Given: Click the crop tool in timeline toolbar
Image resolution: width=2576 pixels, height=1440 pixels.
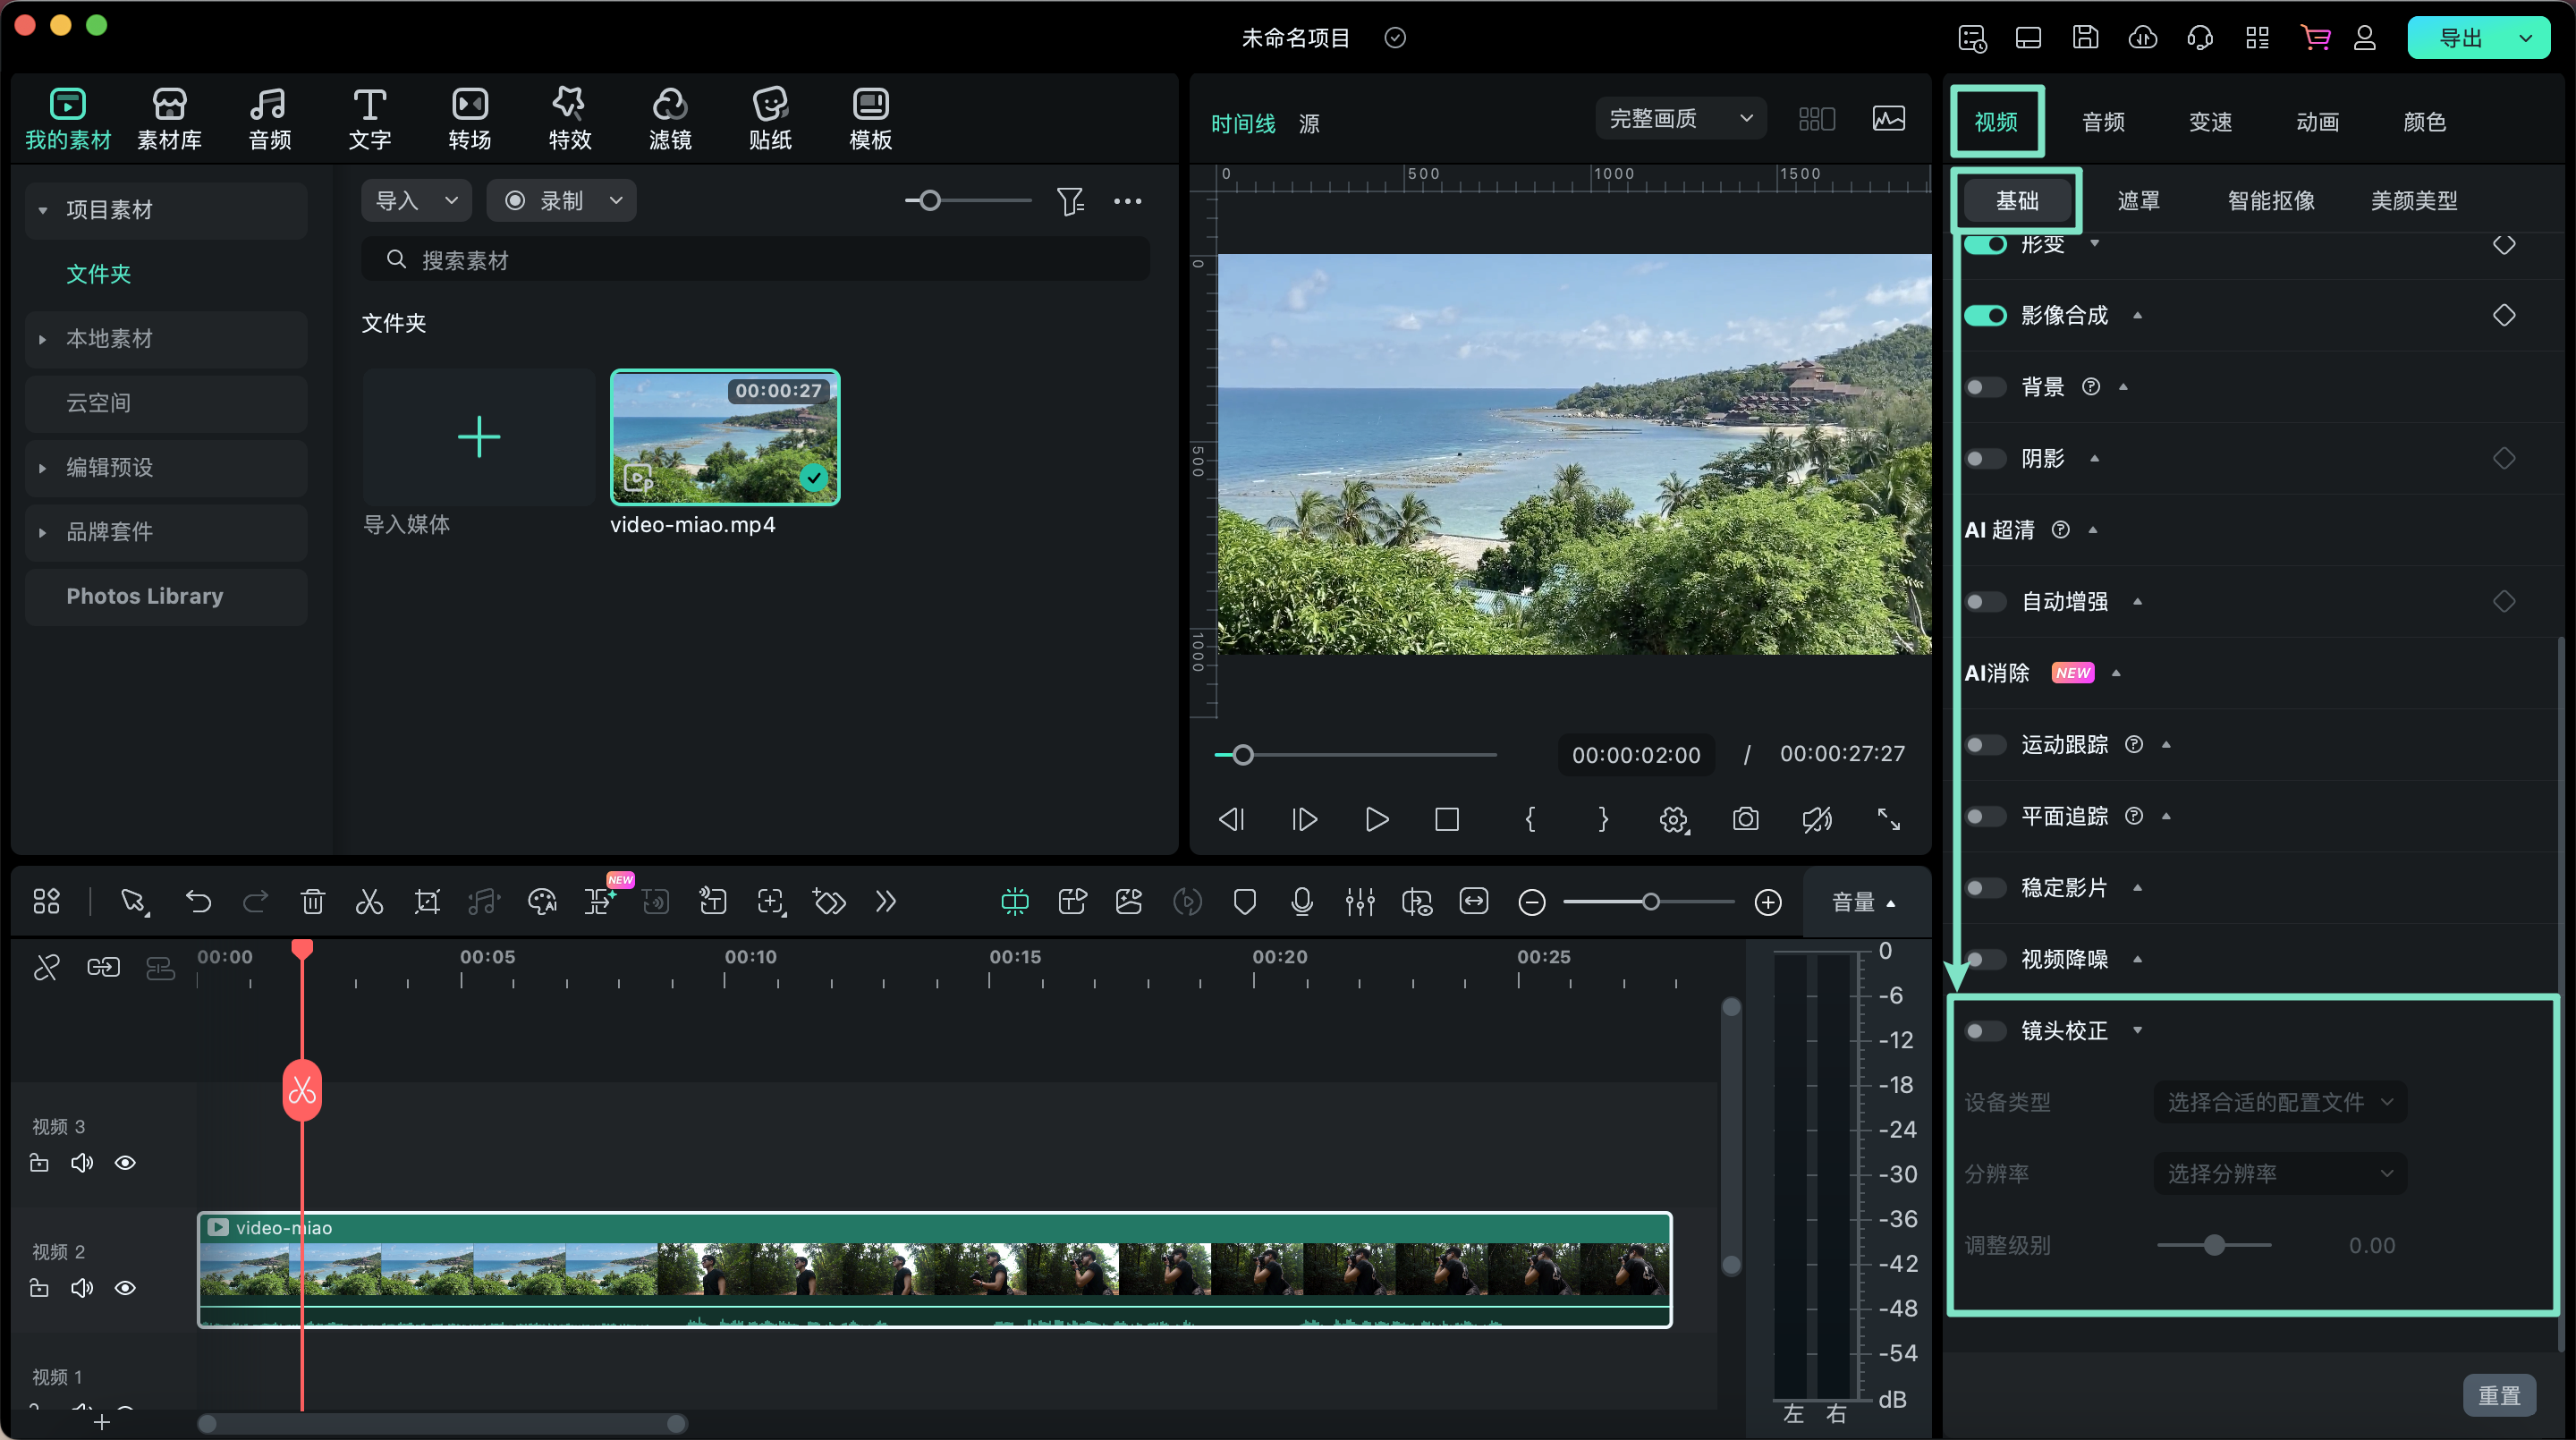Looking at the screenshot, I should coord(427,902).
